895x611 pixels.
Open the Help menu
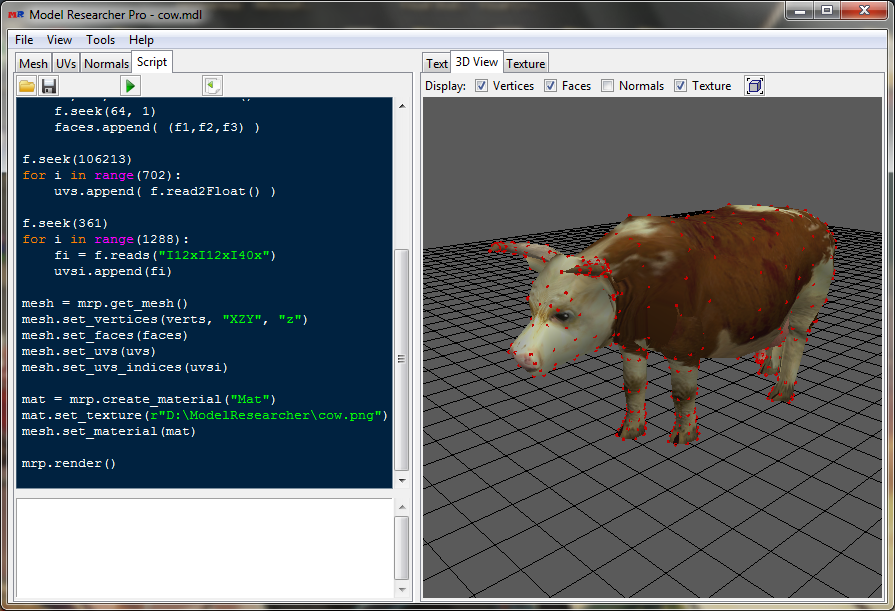click(x=141, y=40)
